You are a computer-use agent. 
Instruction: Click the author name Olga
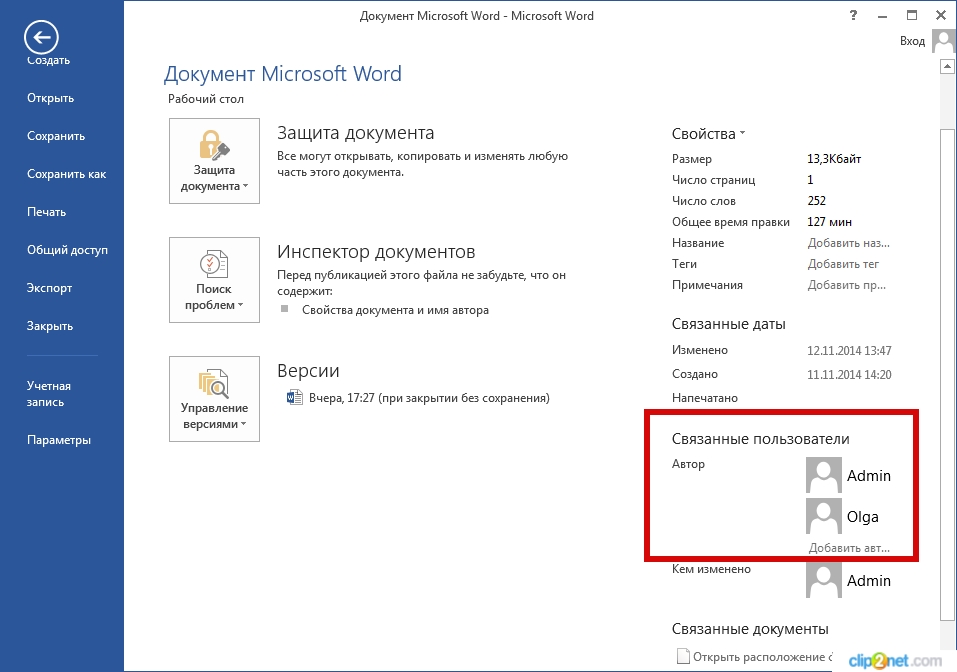[x=862, y=516]
